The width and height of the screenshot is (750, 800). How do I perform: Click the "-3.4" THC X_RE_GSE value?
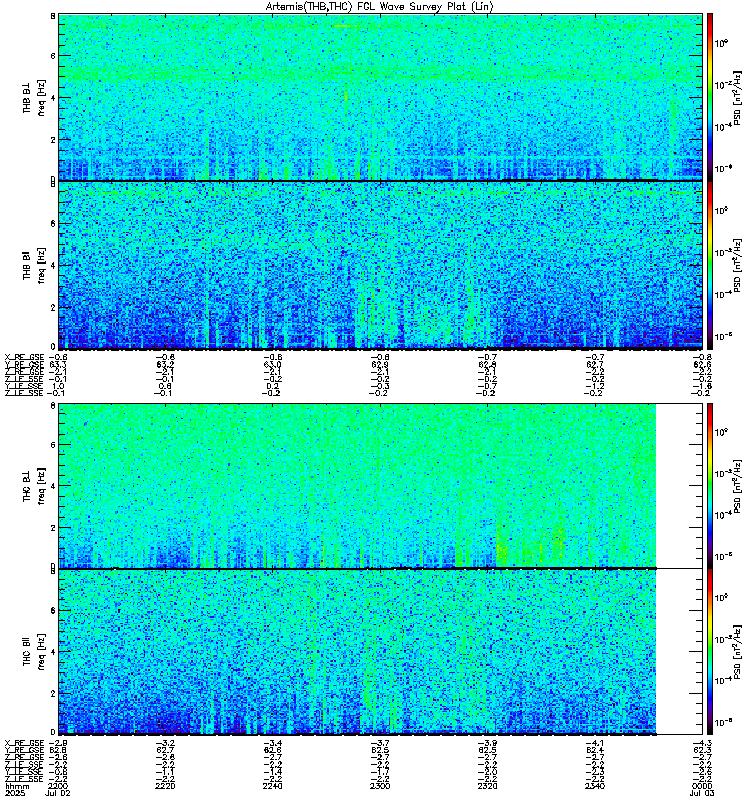[273, 743]
